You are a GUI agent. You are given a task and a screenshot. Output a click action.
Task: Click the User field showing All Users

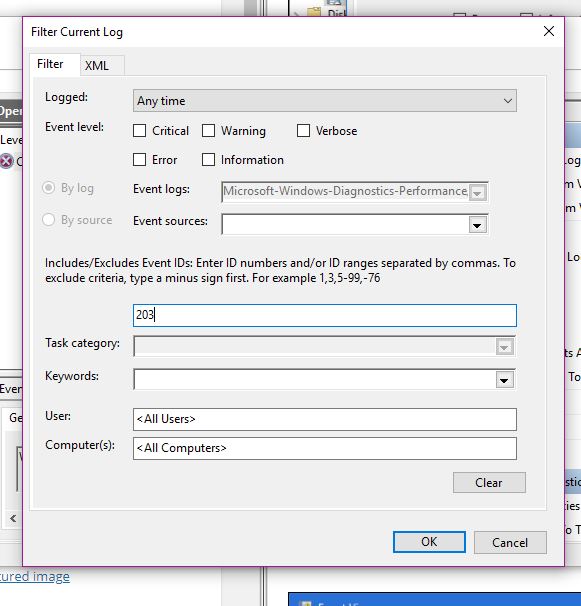[325, 419]
